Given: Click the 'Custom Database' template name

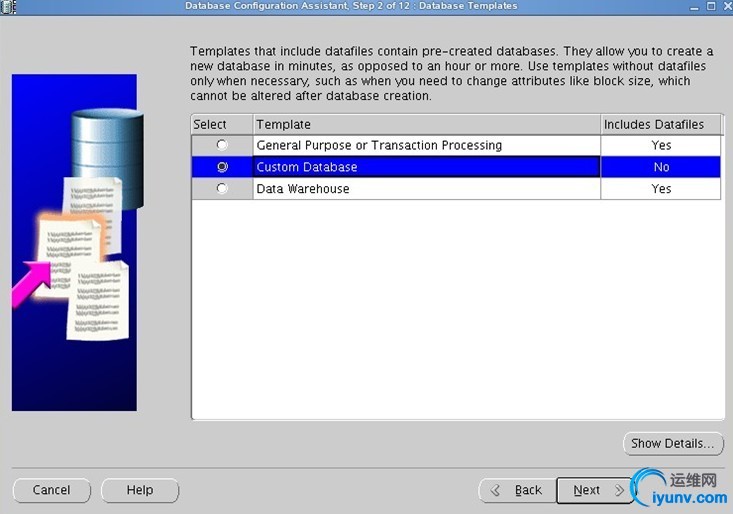Looking at the screenshot, I should pos(307,167).
